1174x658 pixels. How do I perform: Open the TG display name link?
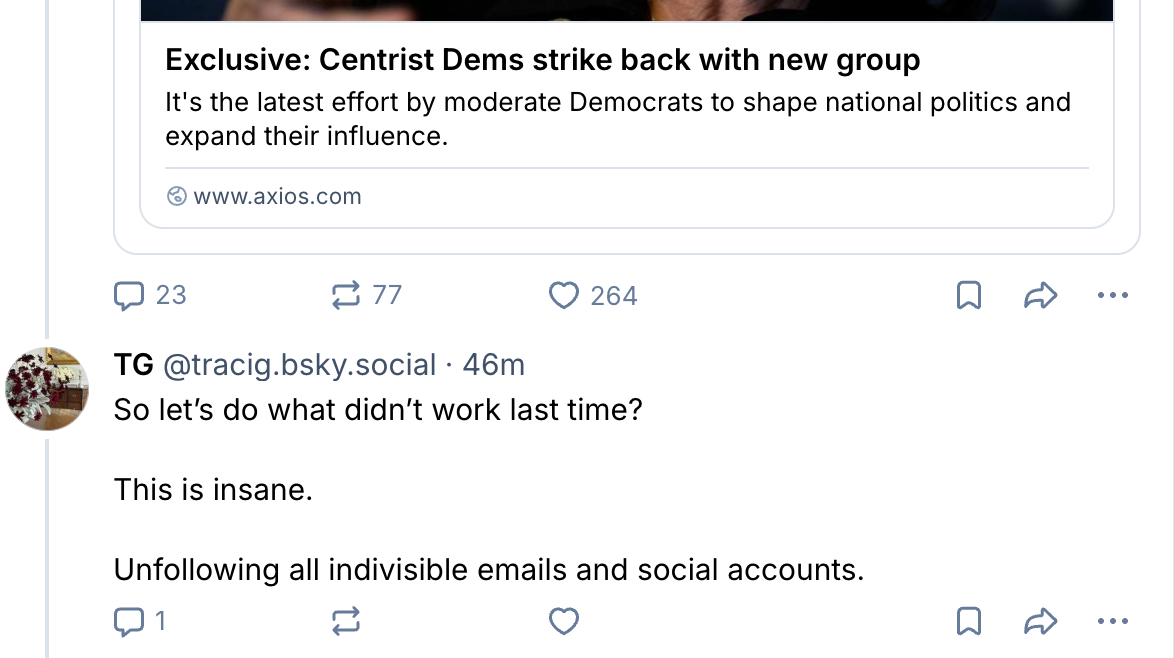pyautogui.click(x=133, y=366)
